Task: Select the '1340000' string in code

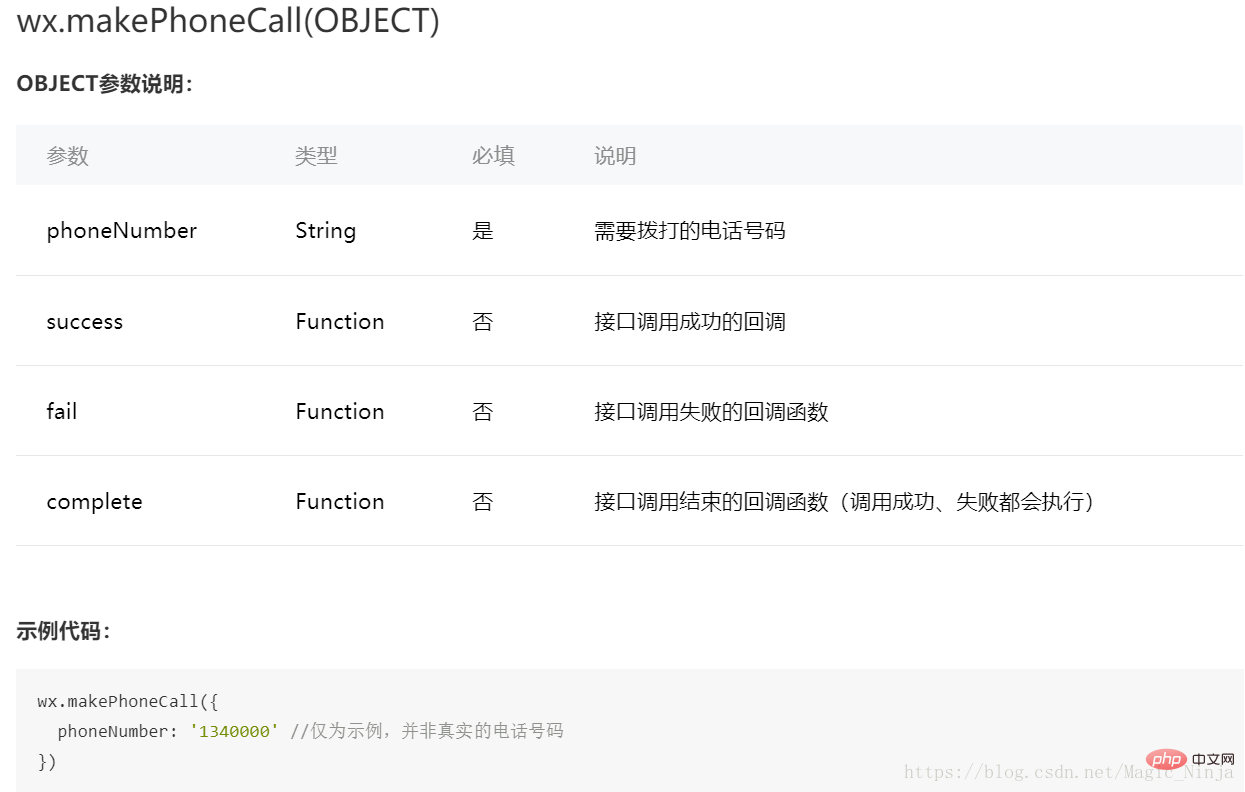Action: pyautogui.click(x=234, y=731)
